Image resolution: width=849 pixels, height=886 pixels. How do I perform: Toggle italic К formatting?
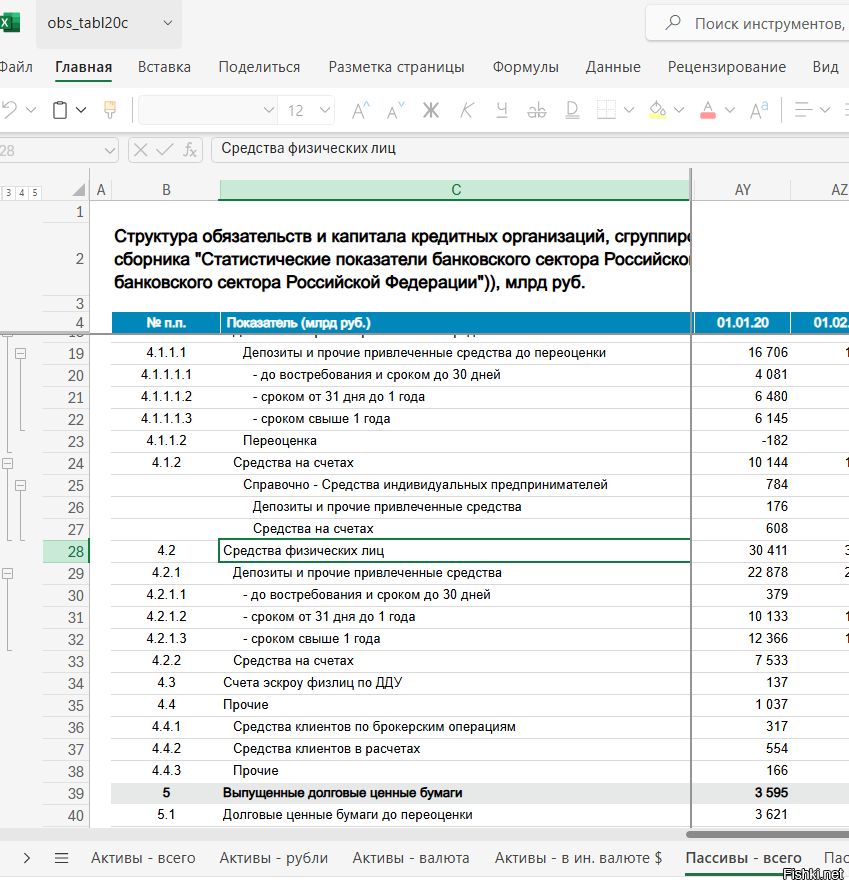[x=467, y=110]
